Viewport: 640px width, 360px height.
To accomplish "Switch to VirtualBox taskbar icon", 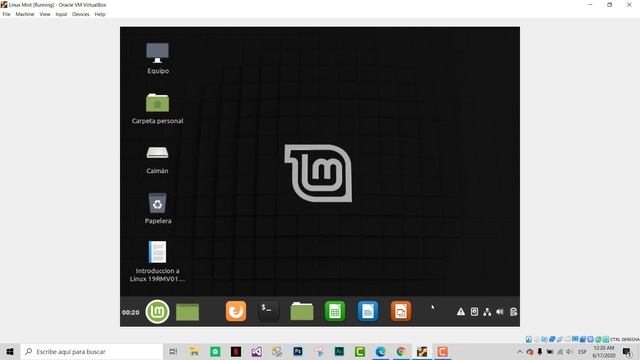I will (422, 351).
